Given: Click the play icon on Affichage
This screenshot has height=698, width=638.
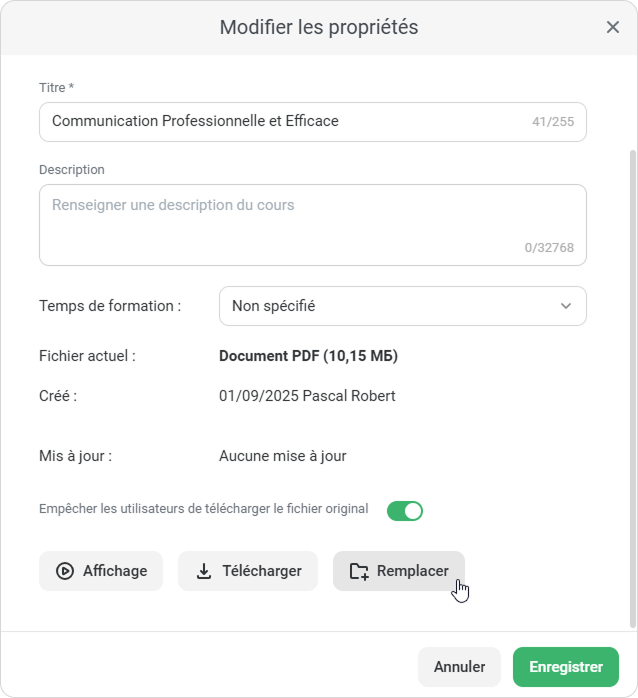Looking at the screenshot, I should pos(65,571).
